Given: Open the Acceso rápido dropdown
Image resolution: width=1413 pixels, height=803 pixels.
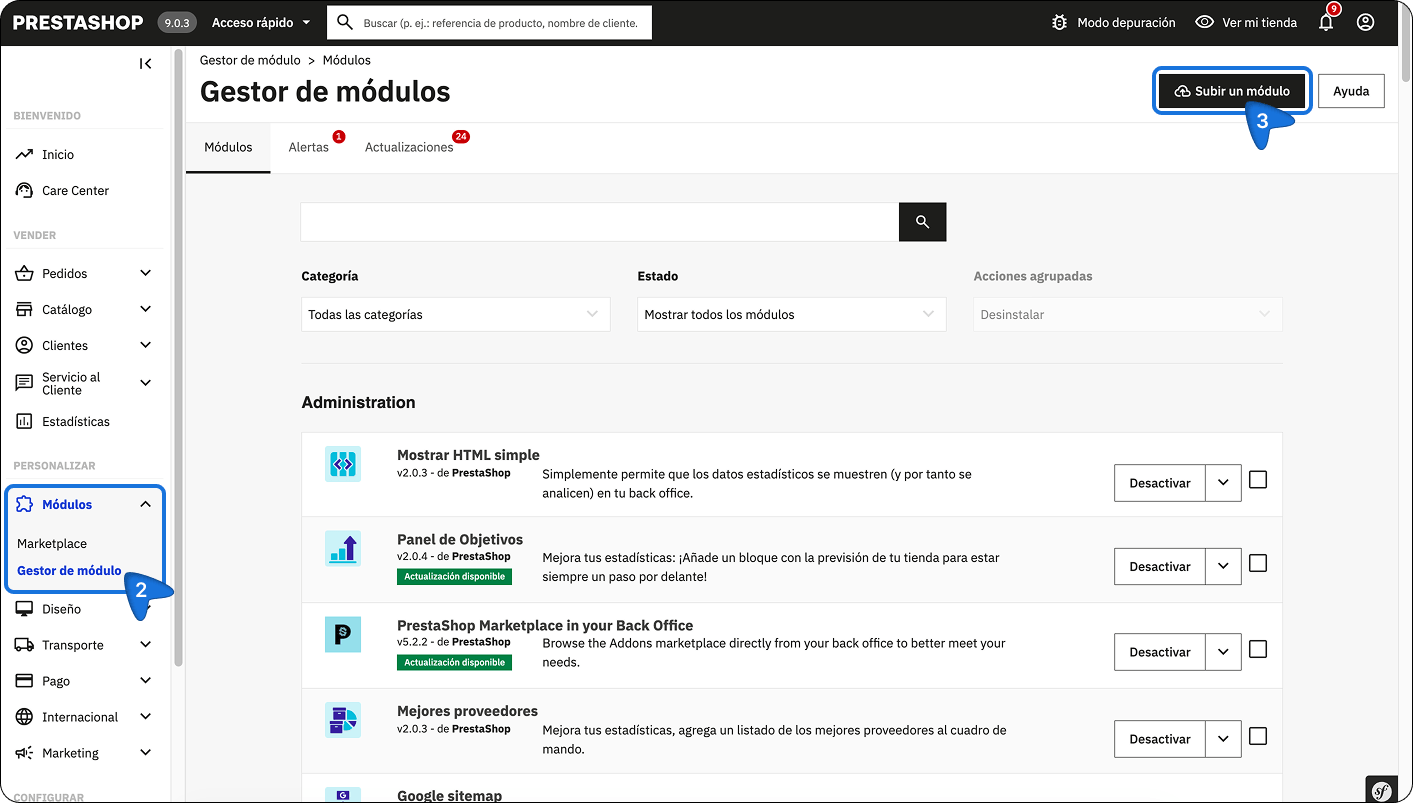Looking at the screenshot, I should (261, 22).
